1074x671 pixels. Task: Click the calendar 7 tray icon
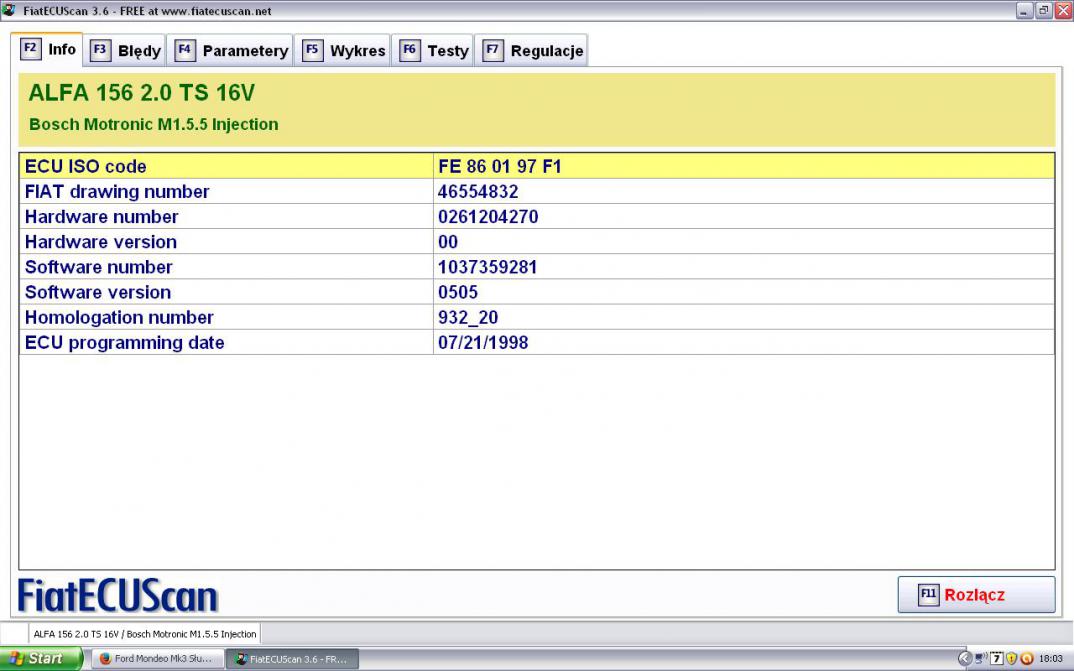[x=997, y=659]
